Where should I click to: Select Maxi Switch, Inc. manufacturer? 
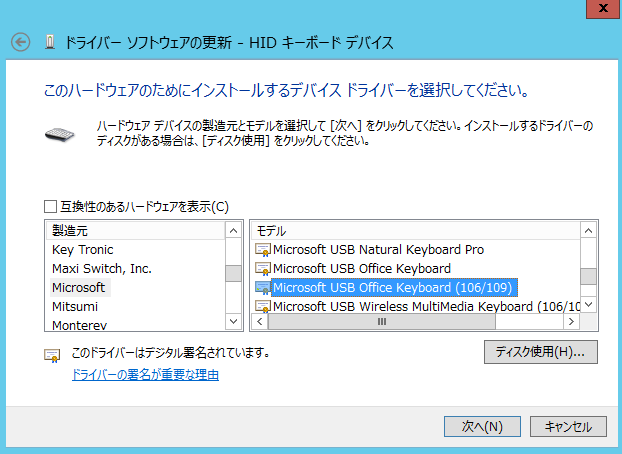coord(102,269)
